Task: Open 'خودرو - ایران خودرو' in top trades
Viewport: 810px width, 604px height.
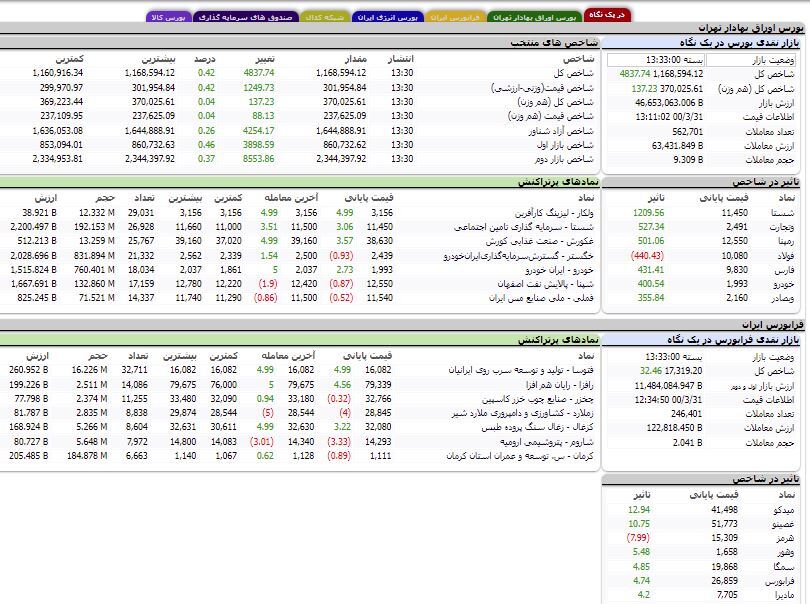Action: click(559, 270)
